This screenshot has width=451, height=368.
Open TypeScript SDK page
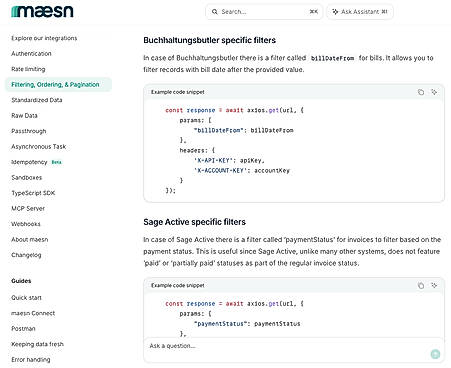pyautogui.click(x=33, y=193)
